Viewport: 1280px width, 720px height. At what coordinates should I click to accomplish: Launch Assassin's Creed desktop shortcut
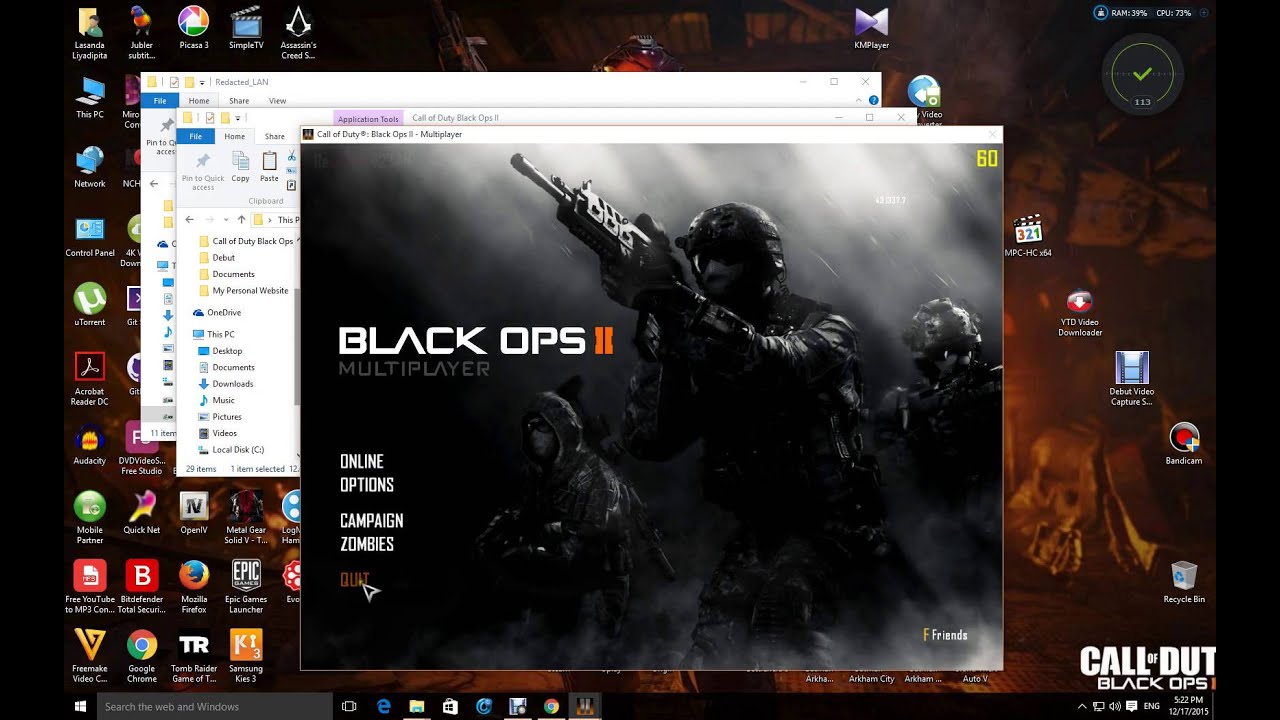click(298, 32)
